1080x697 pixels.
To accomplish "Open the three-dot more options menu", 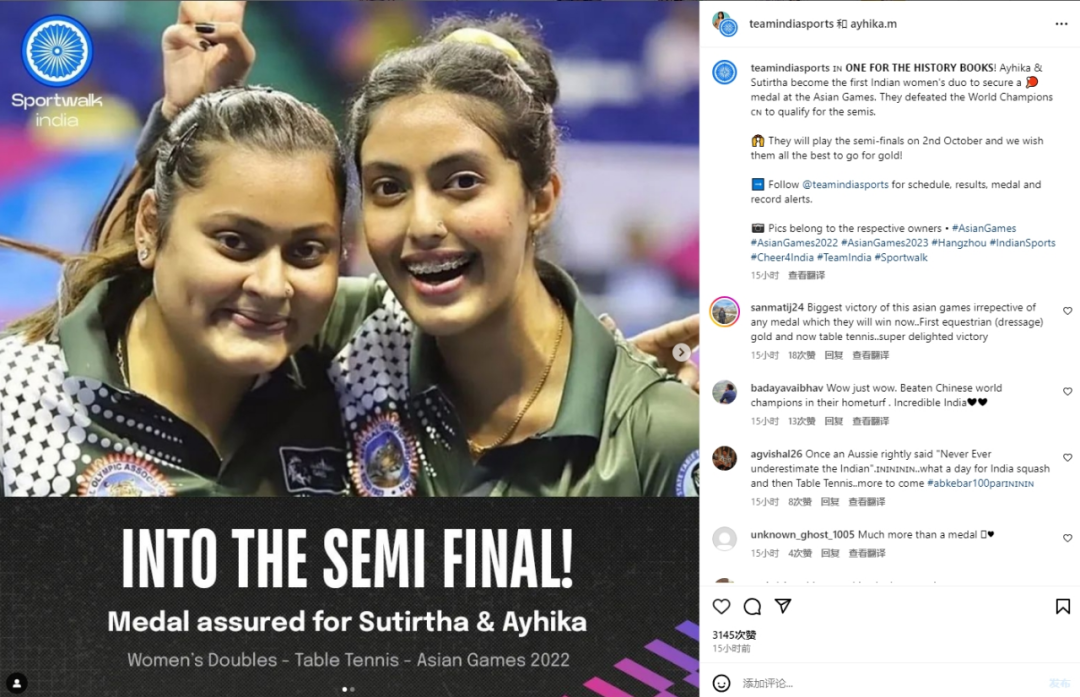I will click(1061, 24).
